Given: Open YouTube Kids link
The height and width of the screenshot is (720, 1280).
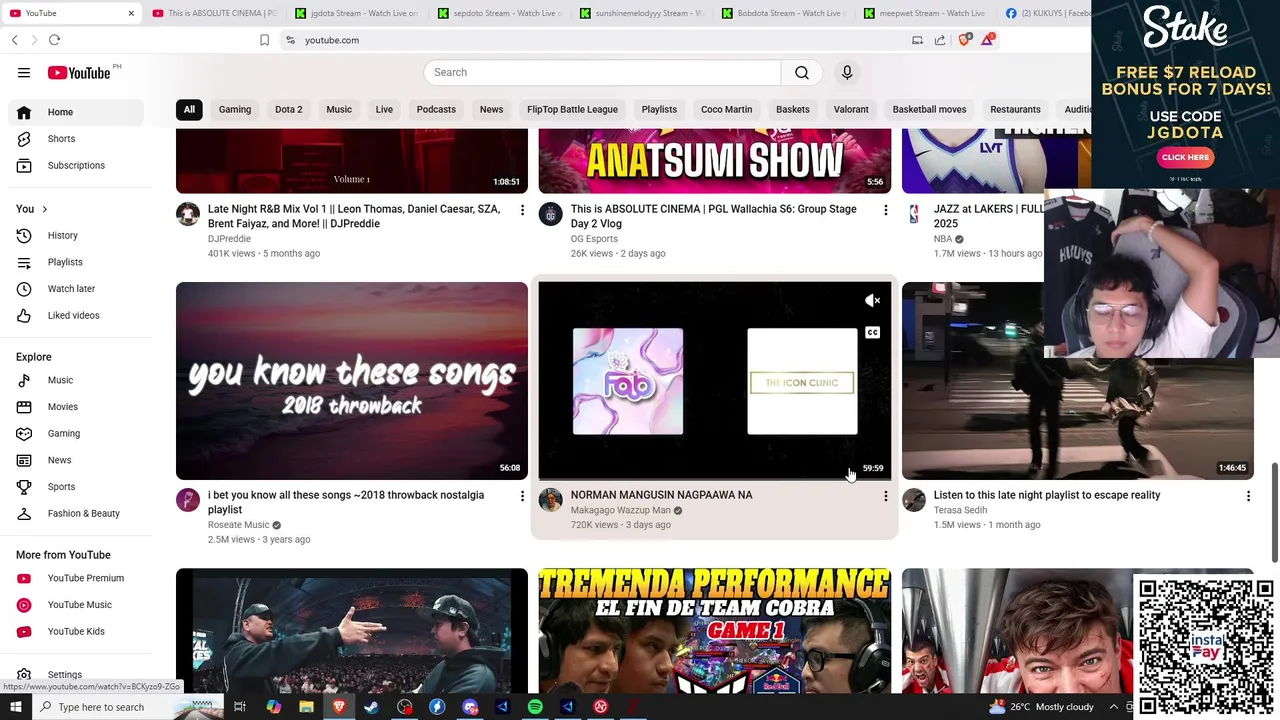Looking at the screenshot, I should (x=76, y=631).
